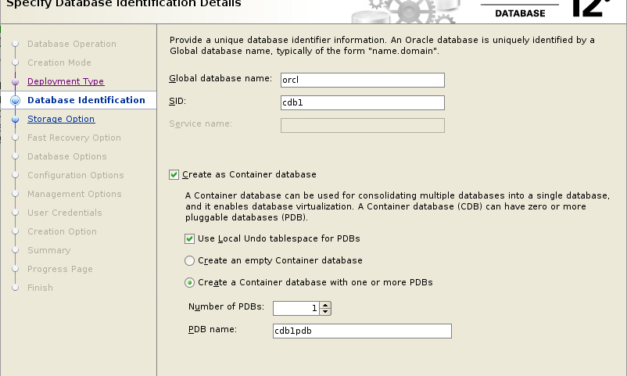
Task: Select the Database Identification step
Action: coord(86,100)
